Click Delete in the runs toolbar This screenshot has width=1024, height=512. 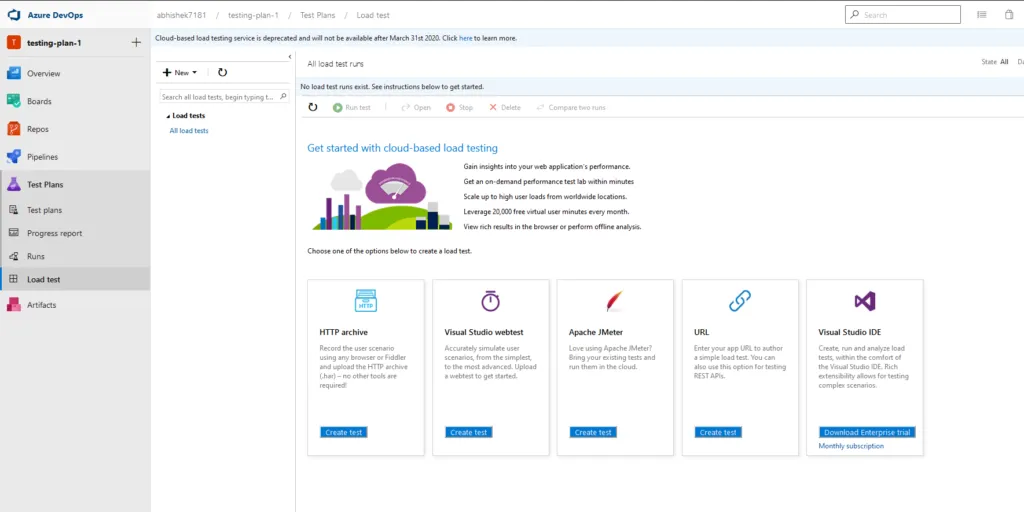pos(505,107)
